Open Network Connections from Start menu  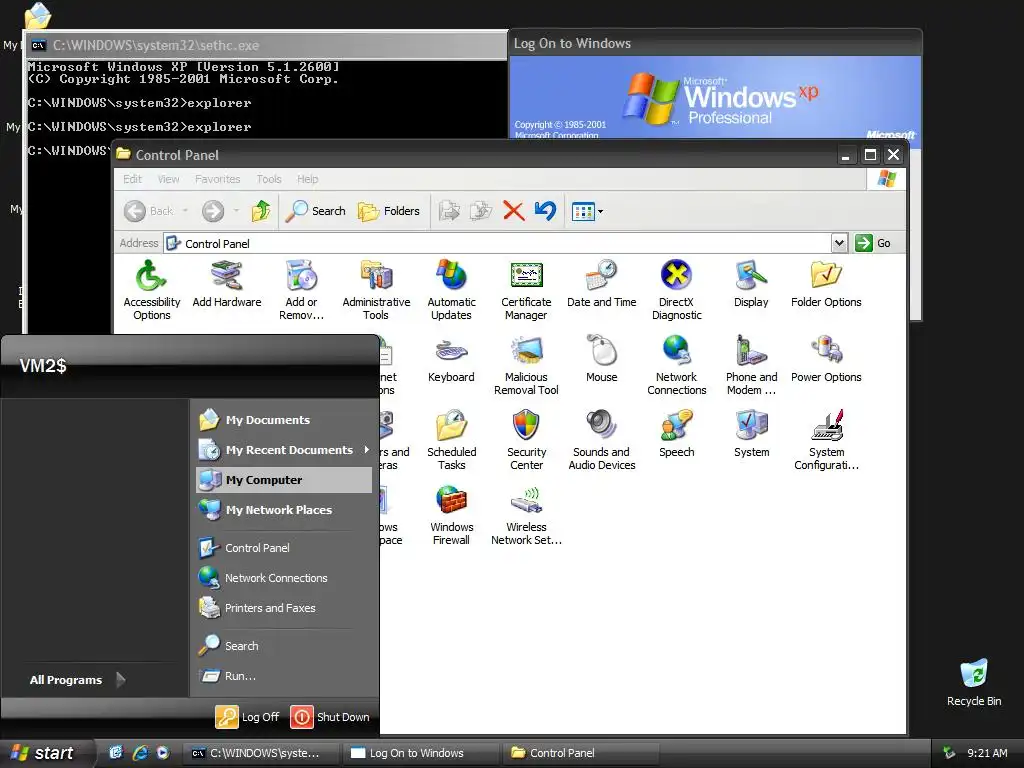coord(284,578)
